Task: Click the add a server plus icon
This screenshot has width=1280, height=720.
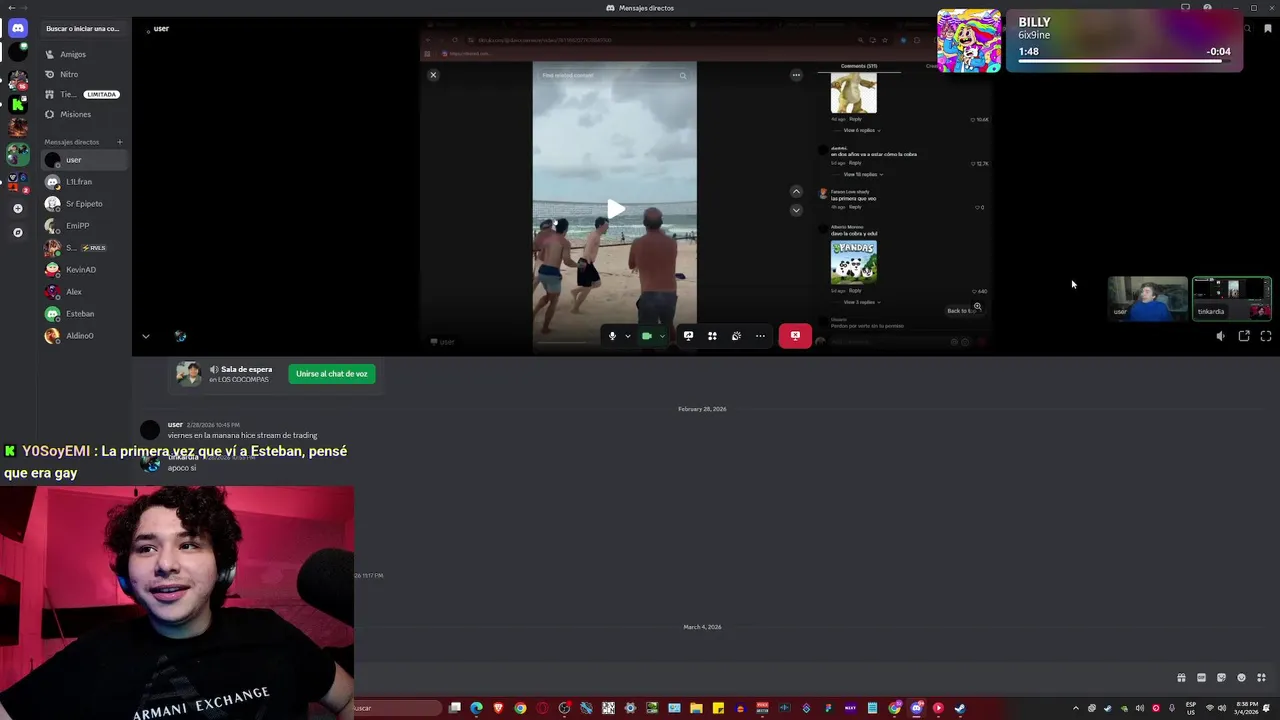Action: point(17,208)
